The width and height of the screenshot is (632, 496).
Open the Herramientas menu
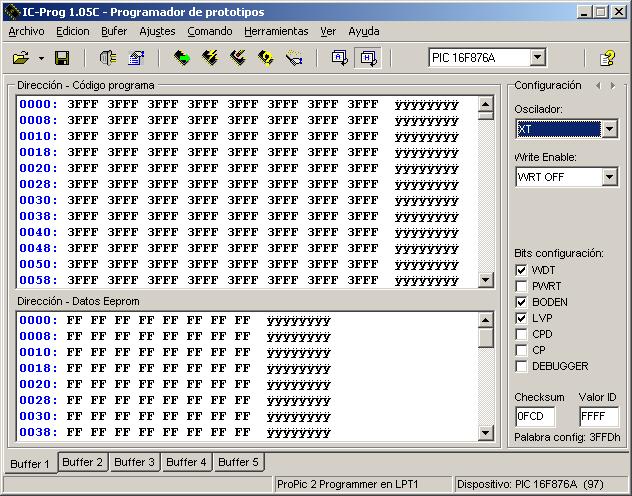coord(276,31)
